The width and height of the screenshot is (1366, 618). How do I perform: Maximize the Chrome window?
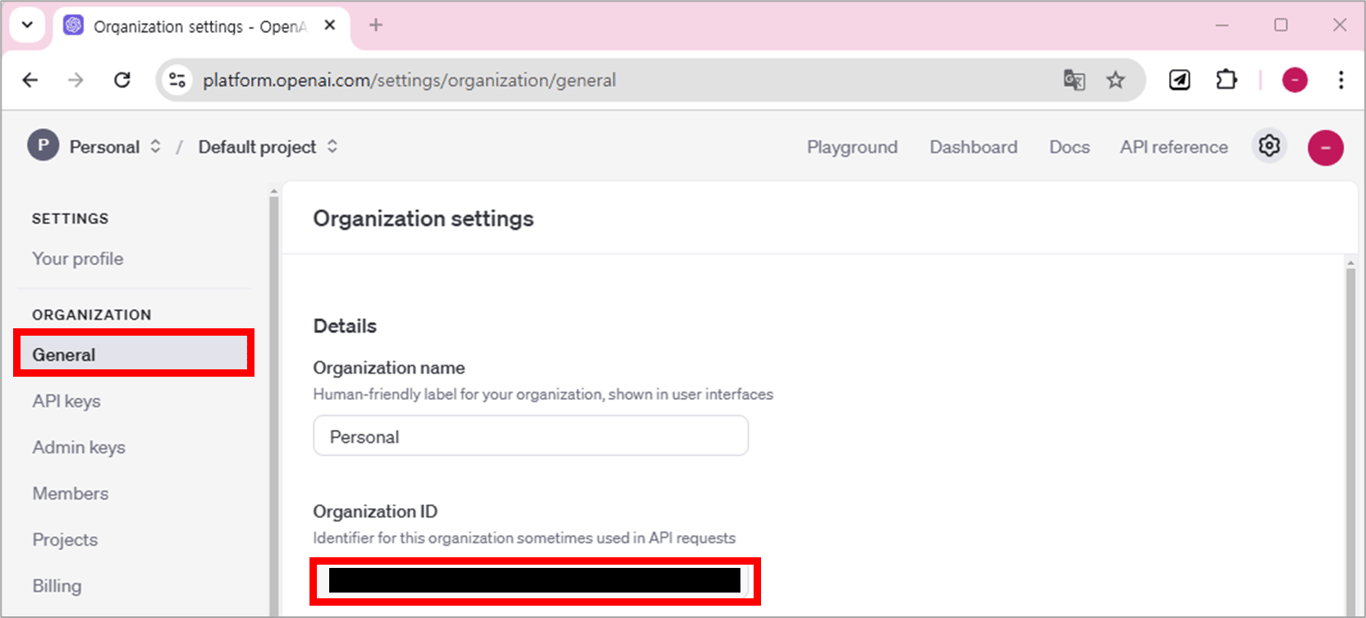click(1281, 26)
